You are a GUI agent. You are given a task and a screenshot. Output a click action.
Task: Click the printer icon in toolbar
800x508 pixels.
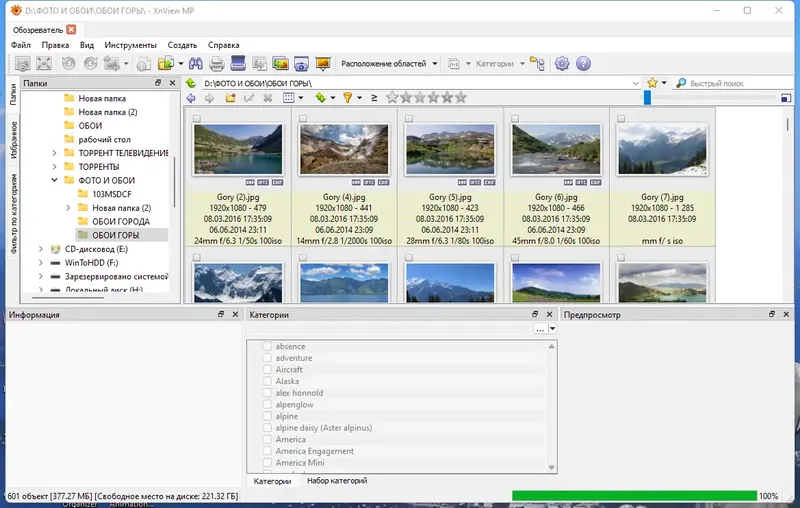pos(217,64)
